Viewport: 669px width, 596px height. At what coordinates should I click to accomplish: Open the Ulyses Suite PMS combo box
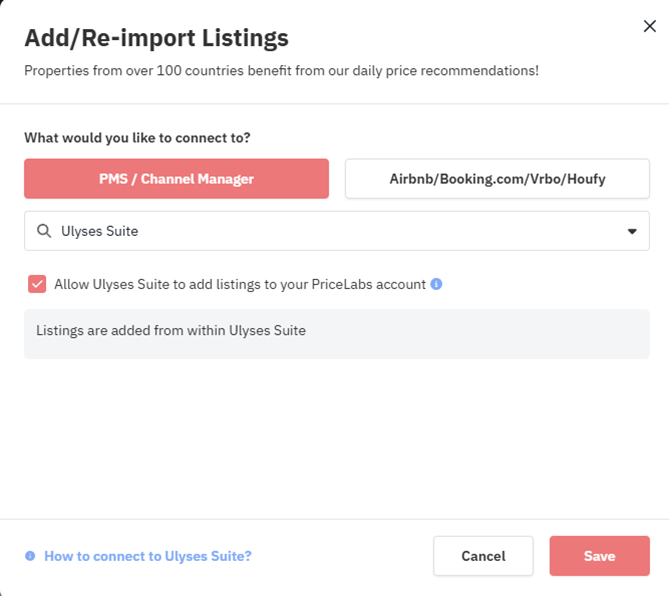(x=337, y=231)
